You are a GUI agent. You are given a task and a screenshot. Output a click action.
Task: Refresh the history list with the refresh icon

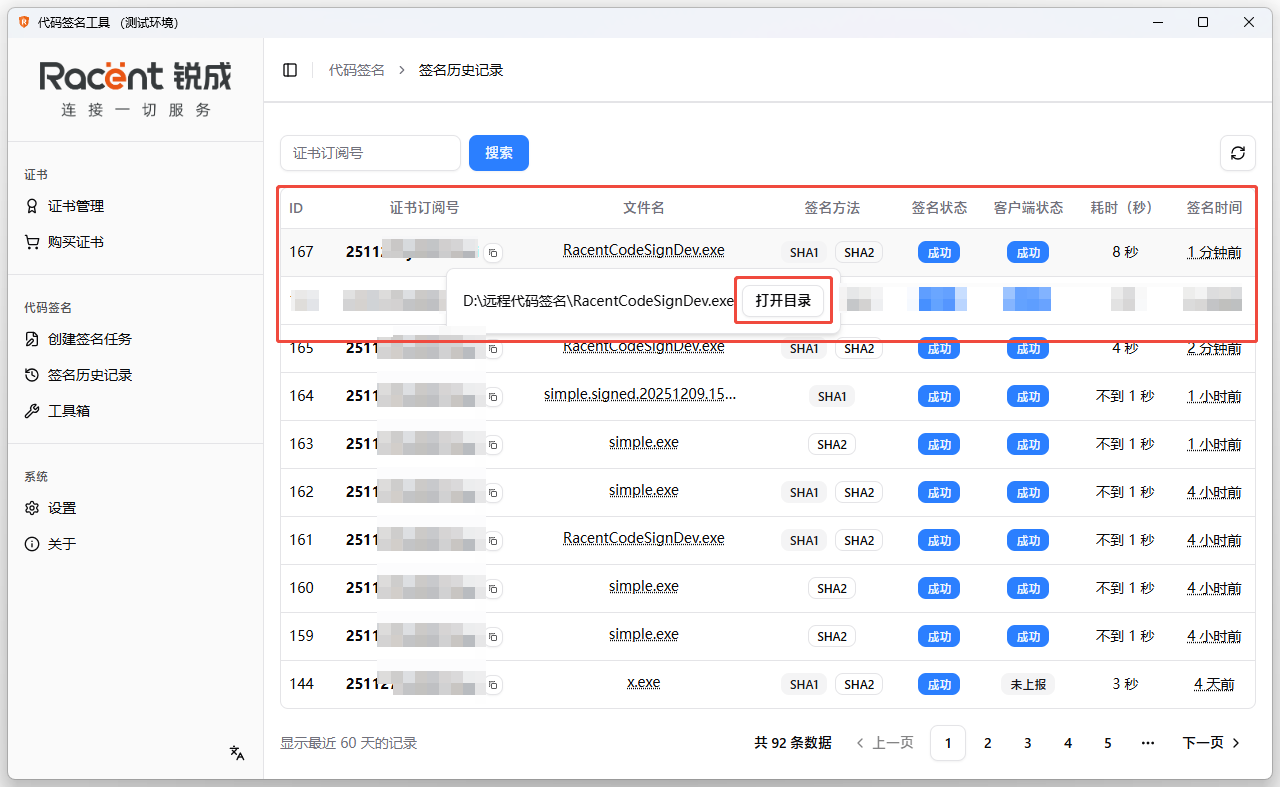coord(1238,153)
